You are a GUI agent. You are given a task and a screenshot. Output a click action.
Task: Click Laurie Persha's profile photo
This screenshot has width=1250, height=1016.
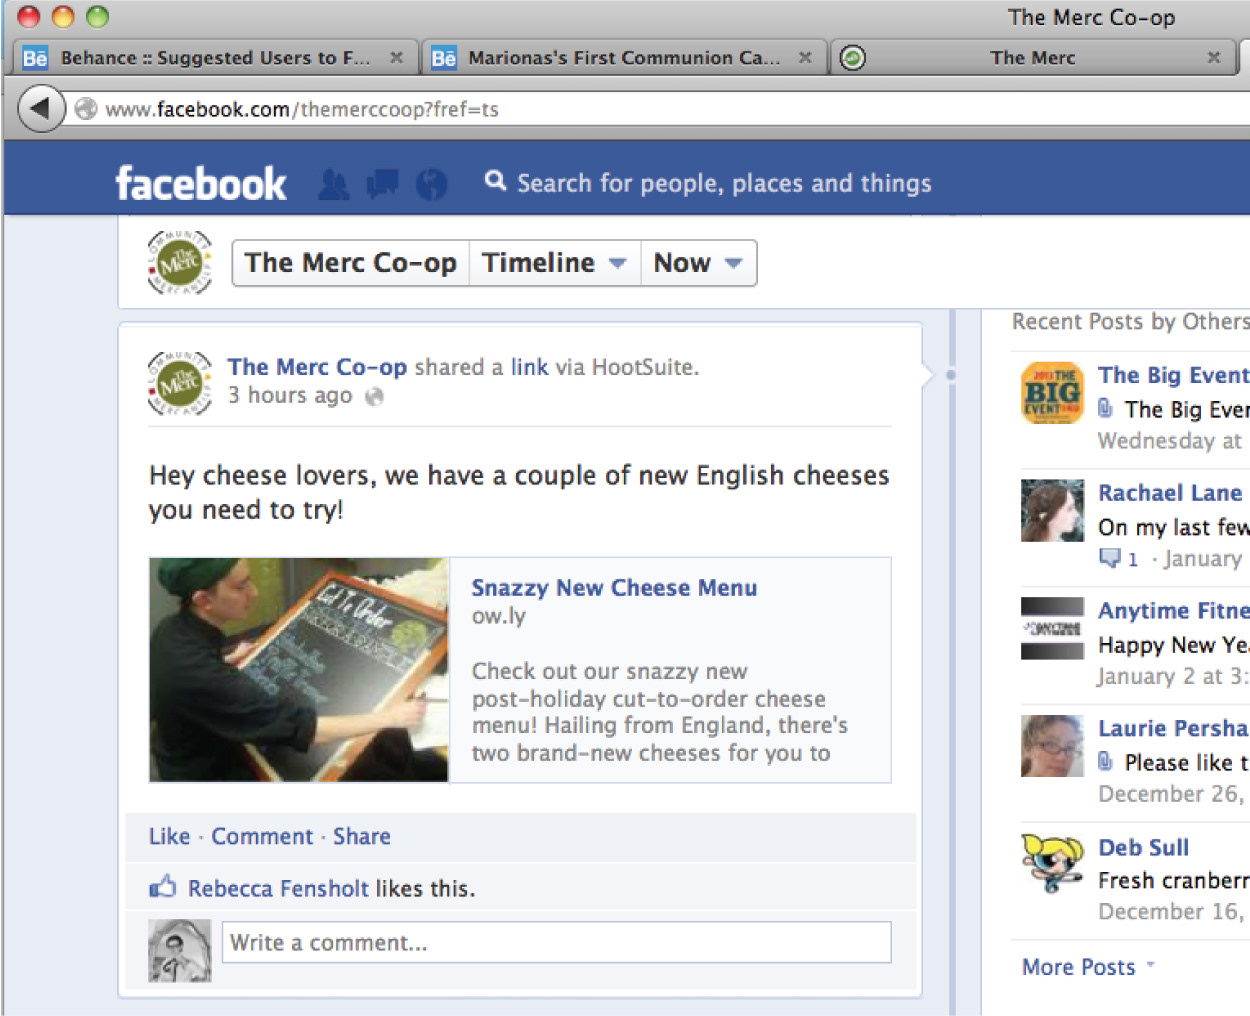[x=1052, y=746]
